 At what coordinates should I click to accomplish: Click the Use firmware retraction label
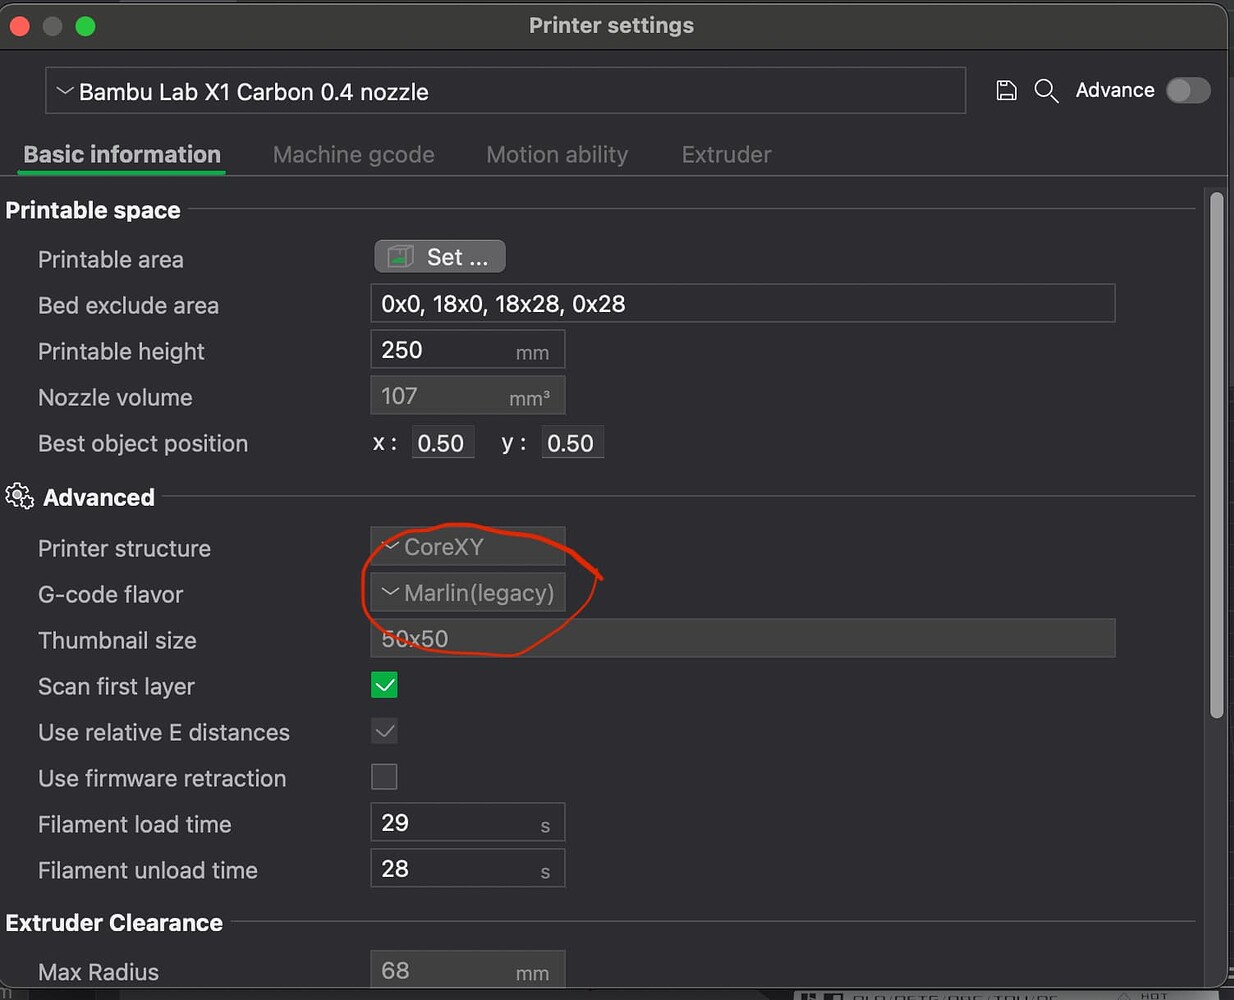pyautogui.click(x=162, y=779)
